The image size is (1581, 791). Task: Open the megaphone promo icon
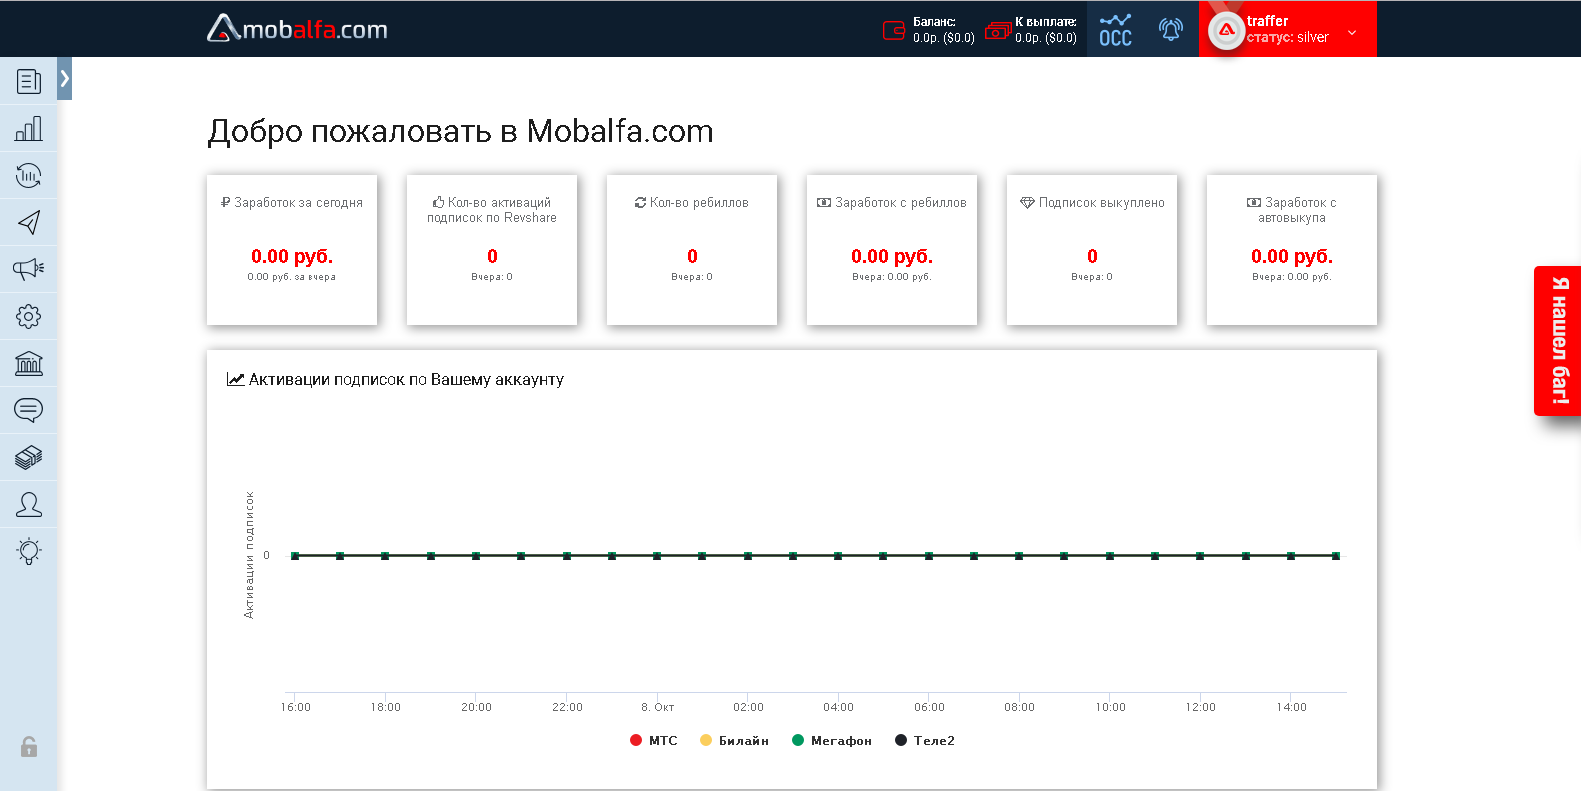[x=28, y=269]
